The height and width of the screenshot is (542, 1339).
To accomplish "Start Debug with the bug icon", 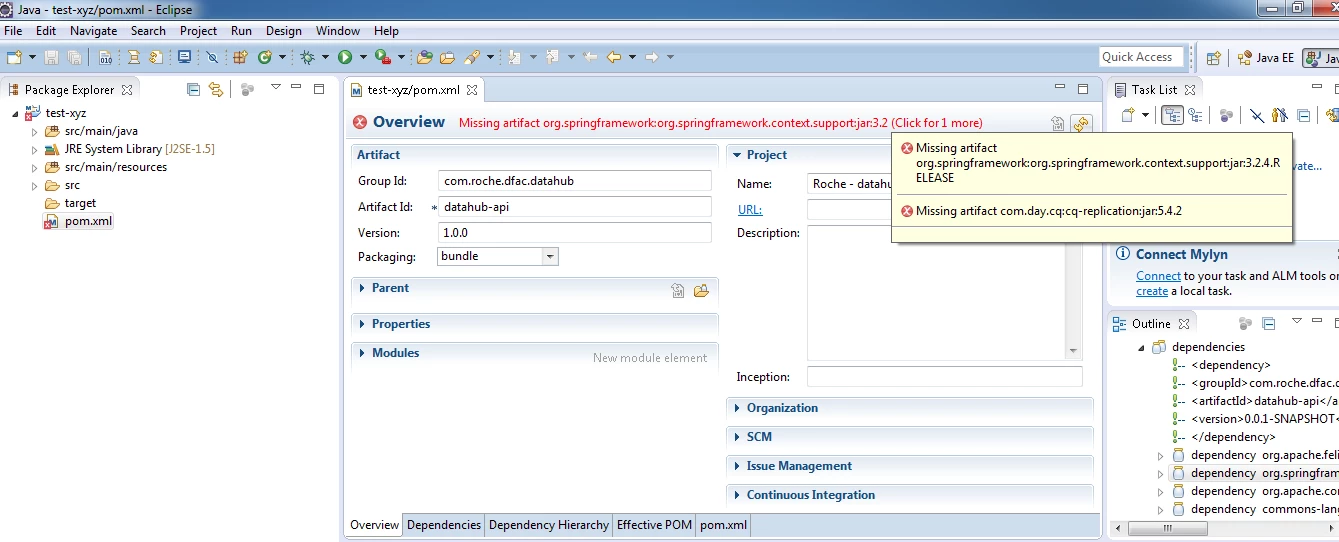I will pyautogui.click(x=308, y=58).
